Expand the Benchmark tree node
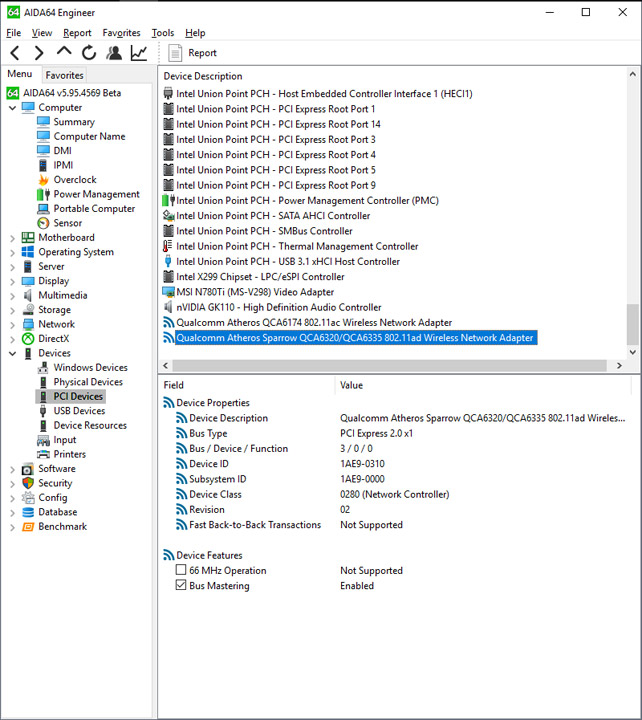Image resolution: width=642 pixels, height=720 pixels. (x=12, y=527)
